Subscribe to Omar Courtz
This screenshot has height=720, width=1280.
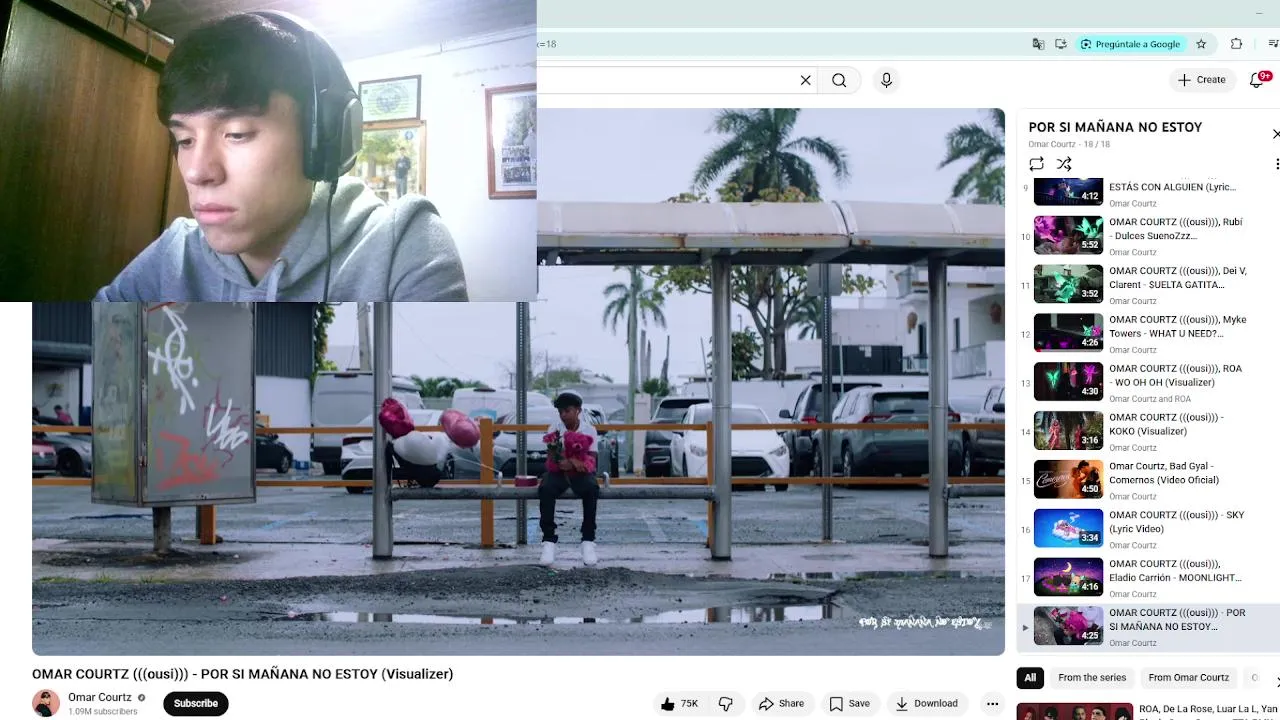[x=196, y=704]
